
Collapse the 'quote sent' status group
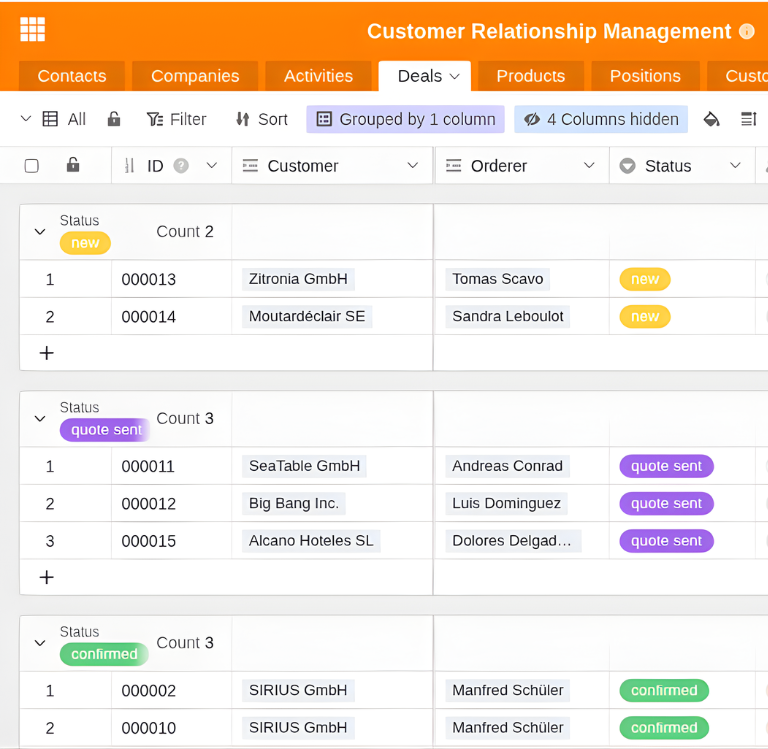[40, 419]
